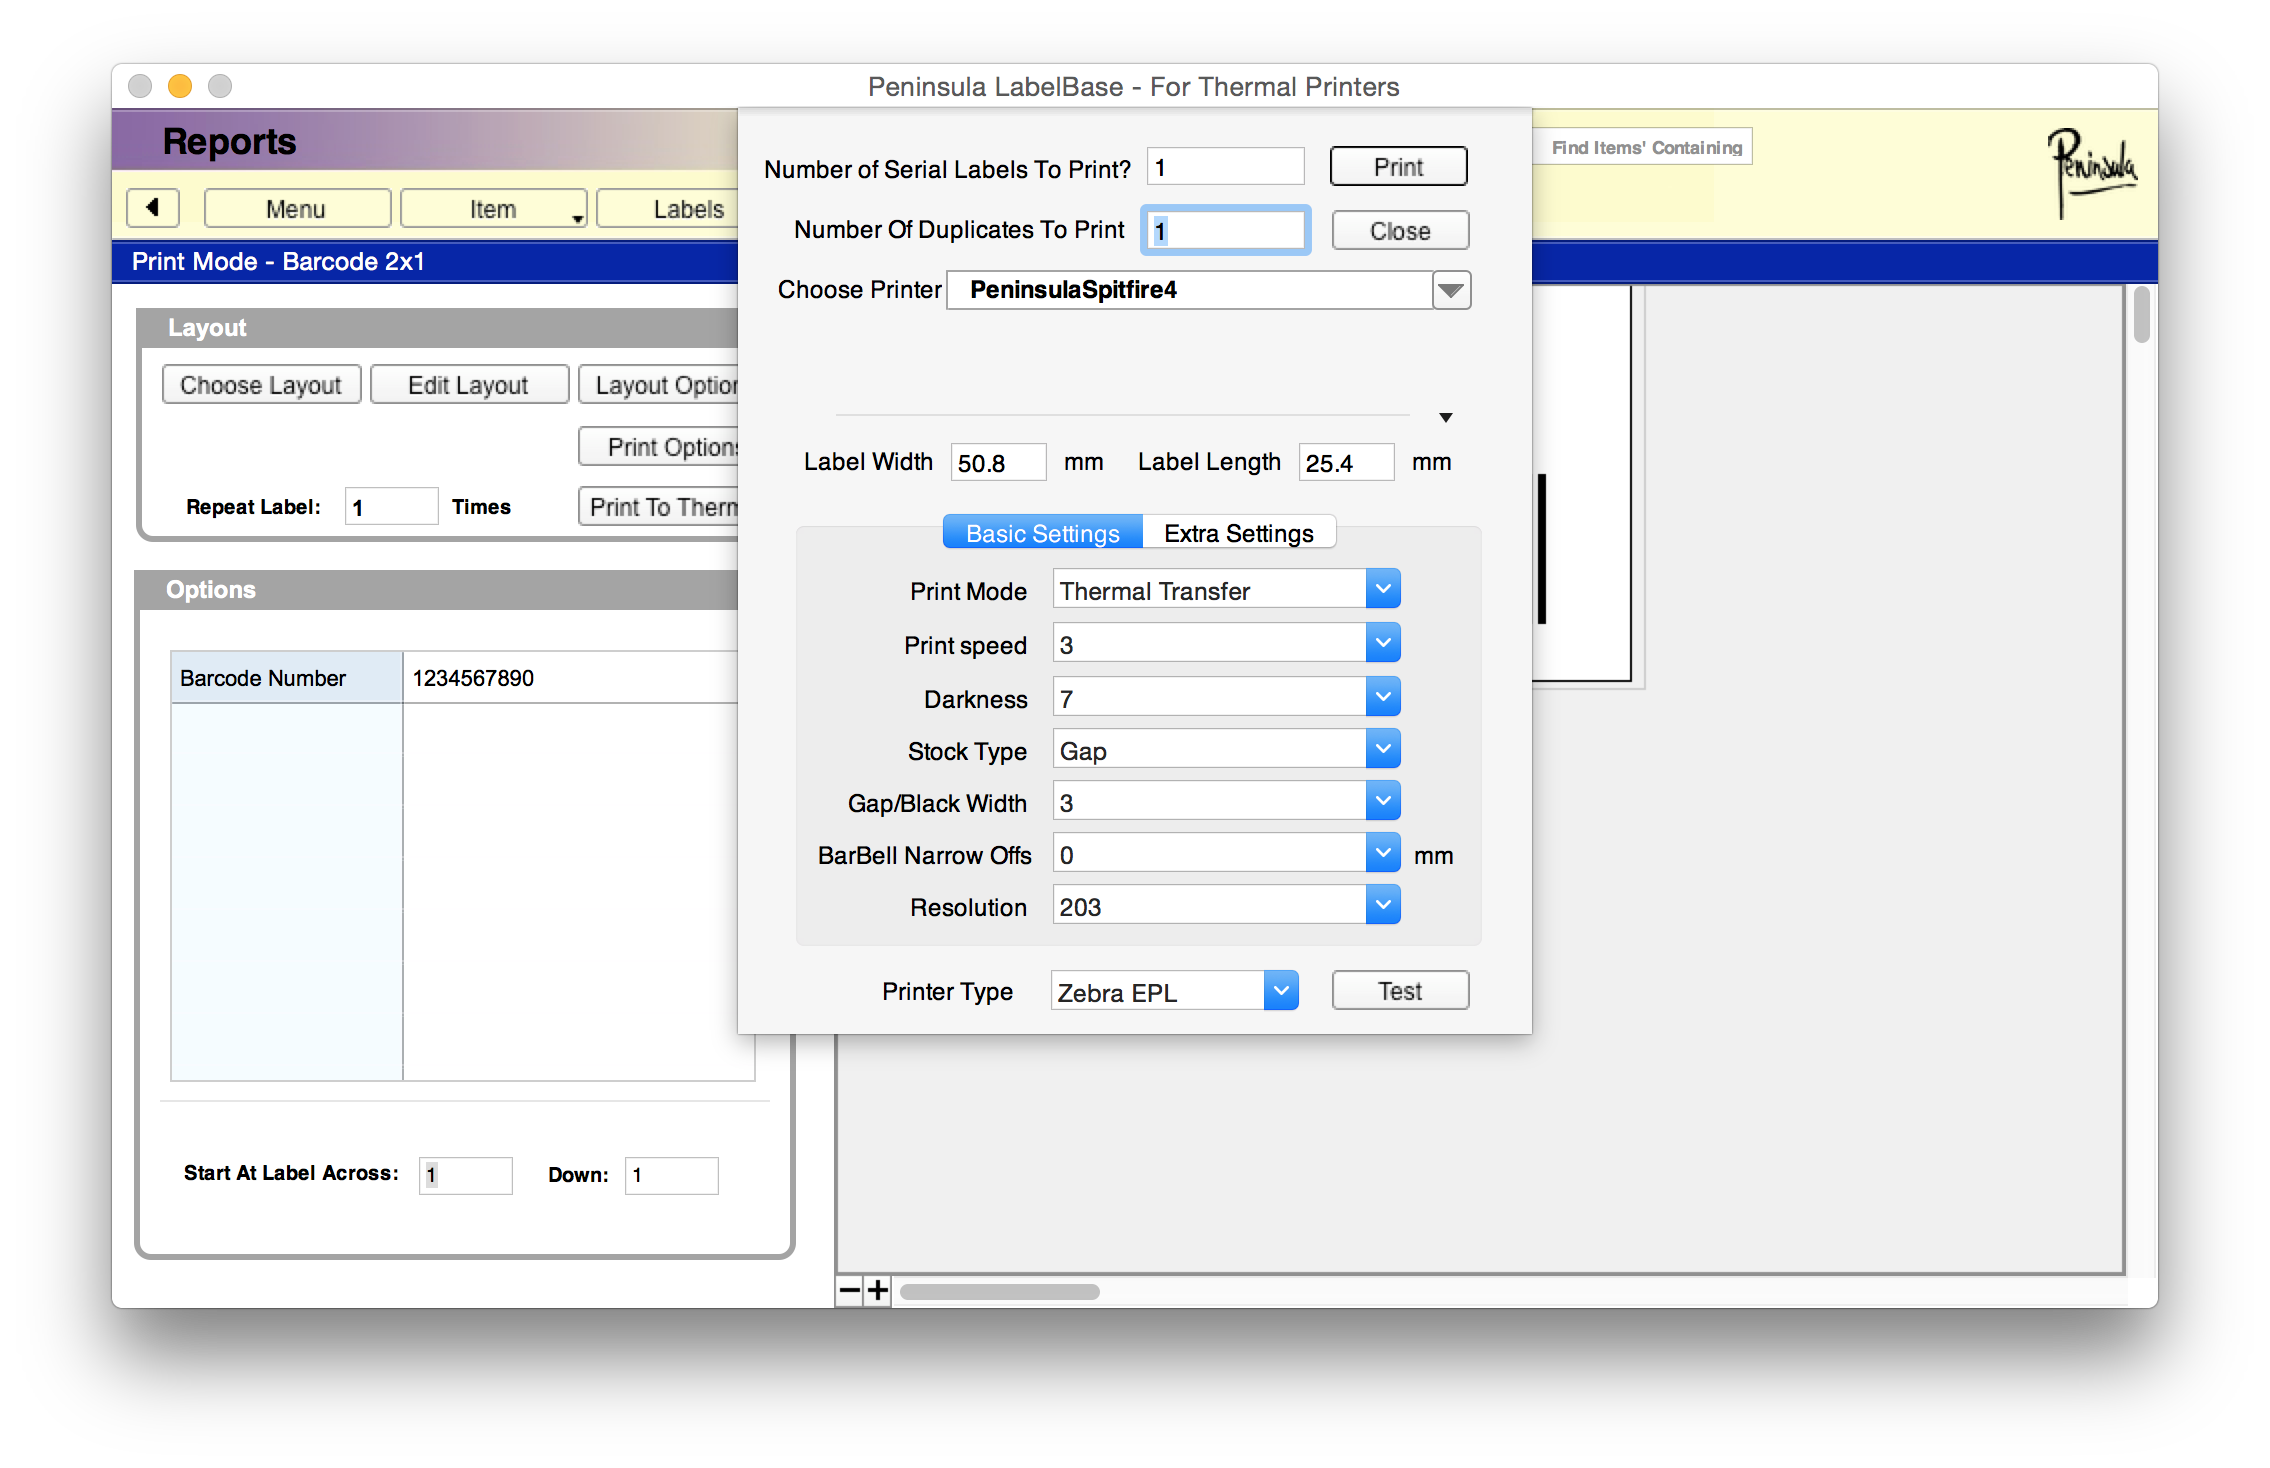Open the Print Mode dropdown

click(x=1382, y=590)
